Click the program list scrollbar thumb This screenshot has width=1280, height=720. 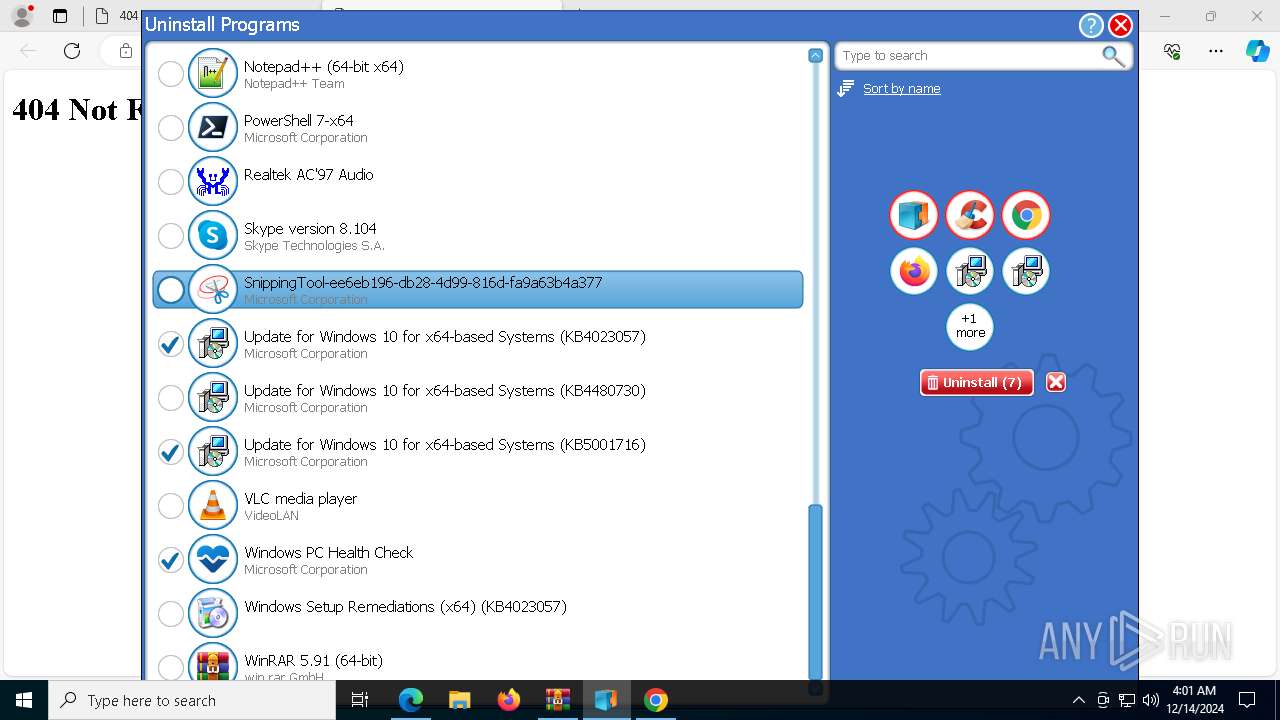pos(815,591)
